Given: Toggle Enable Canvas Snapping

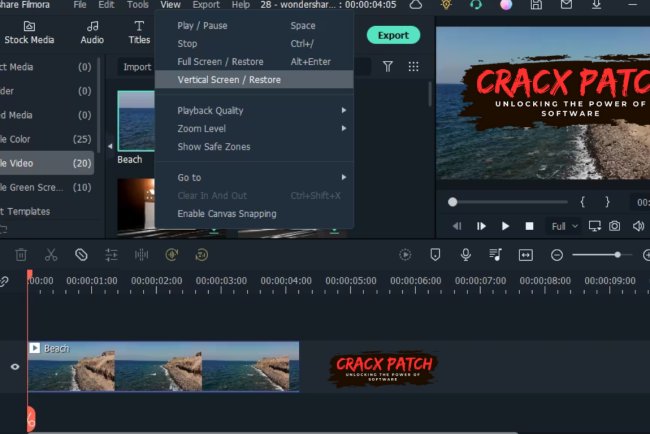Looking at the screenshot, I should (x=254, y=214).
